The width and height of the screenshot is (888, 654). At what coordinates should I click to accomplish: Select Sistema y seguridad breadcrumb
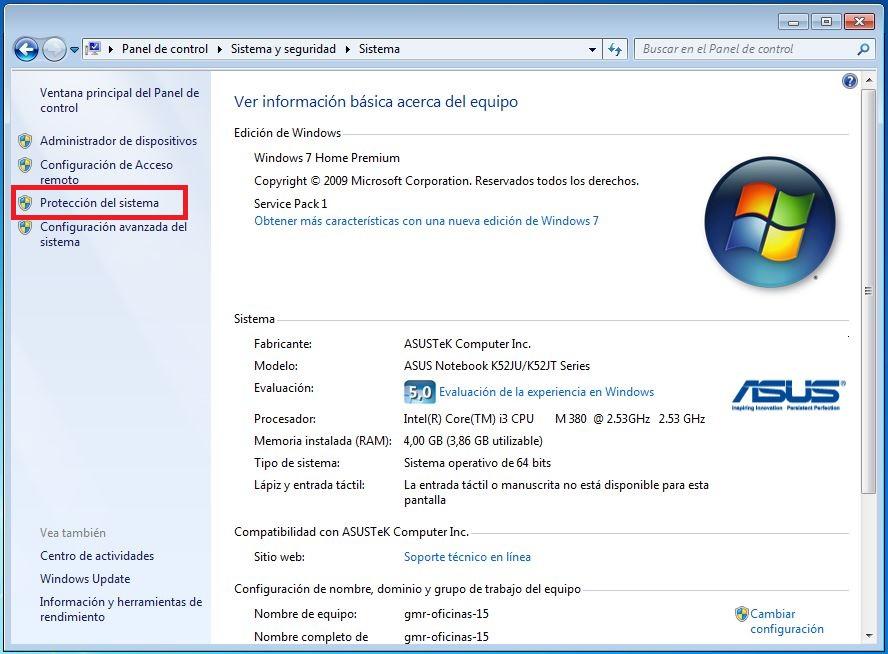click(x=283, y=49)
